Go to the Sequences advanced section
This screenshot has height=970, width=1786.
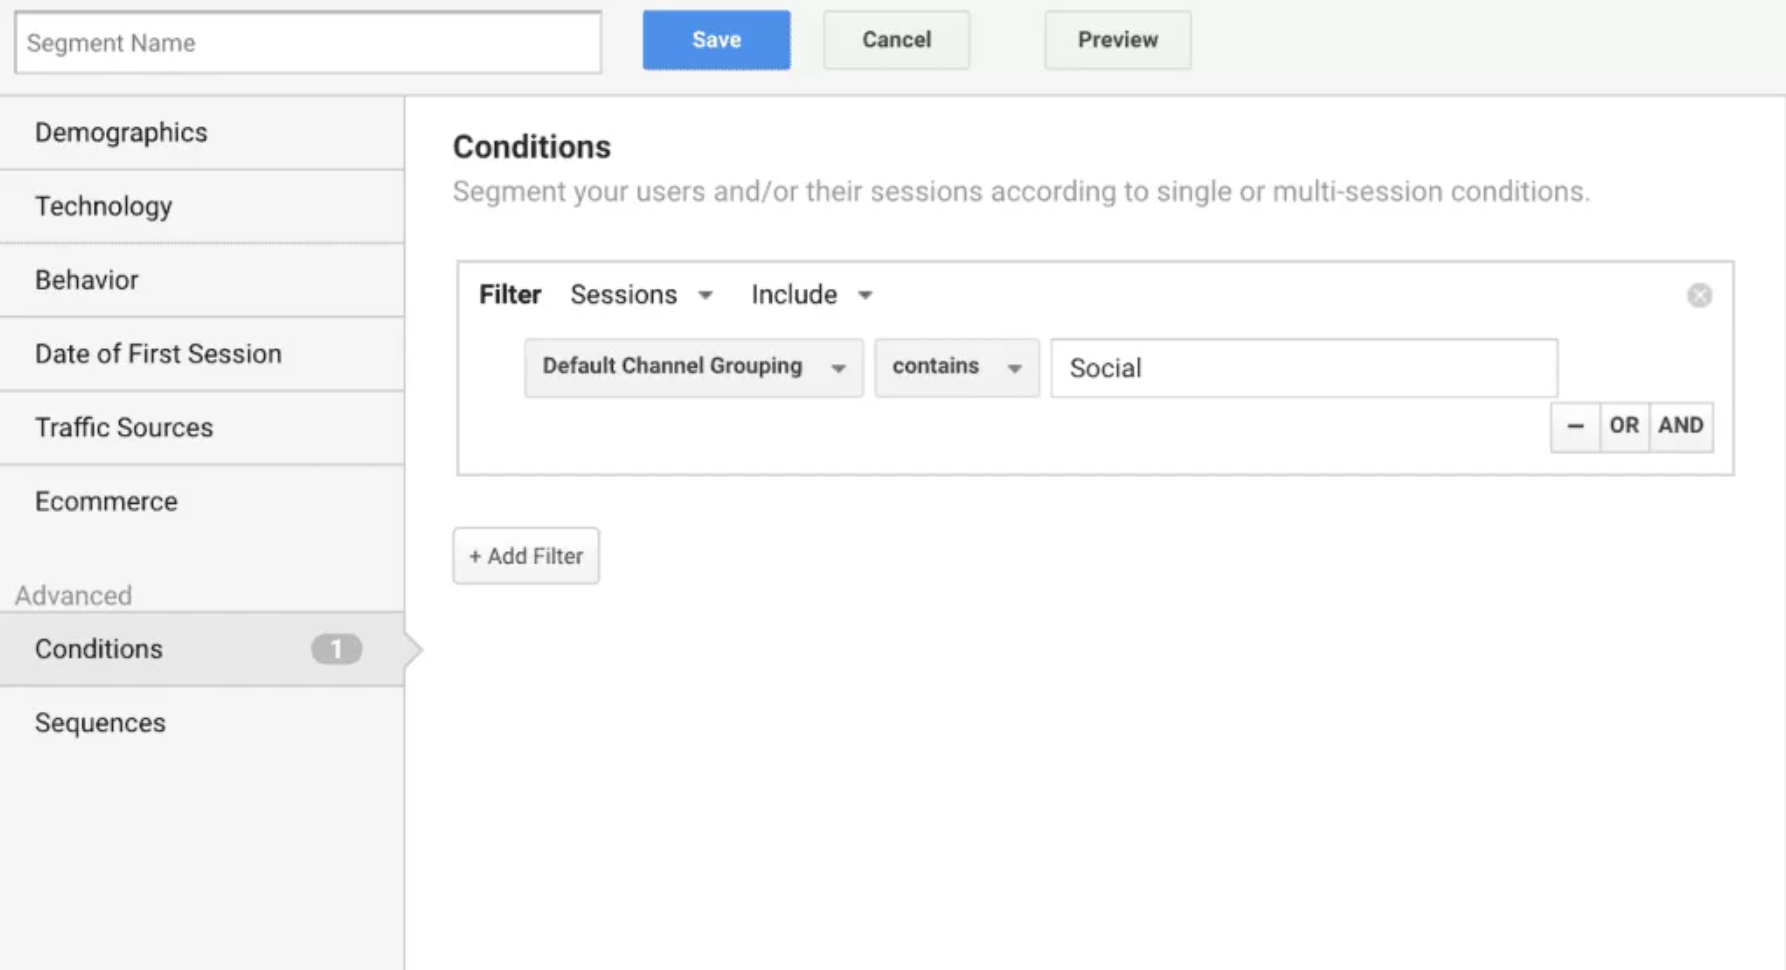tap(202, 723)
